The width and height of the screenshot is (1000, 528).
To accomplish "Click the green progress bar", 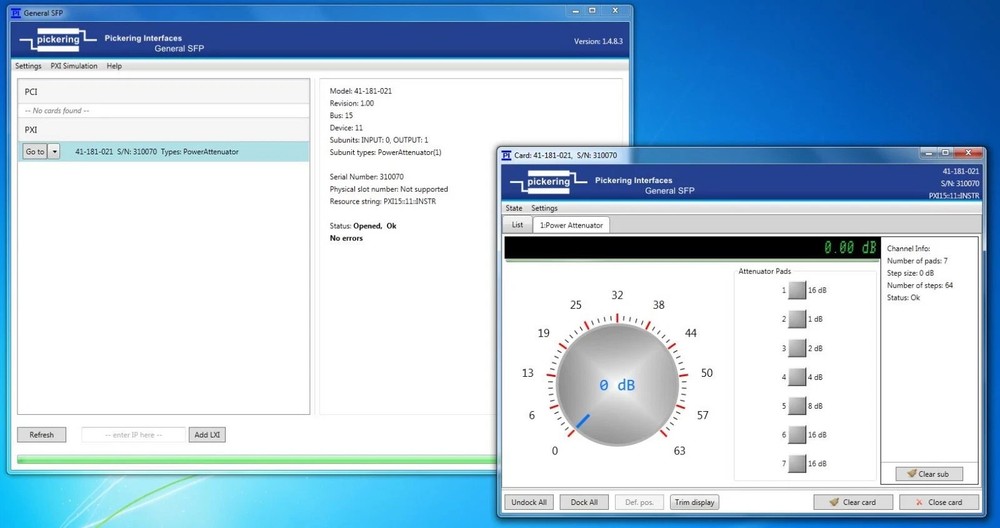I will point(256,459).
